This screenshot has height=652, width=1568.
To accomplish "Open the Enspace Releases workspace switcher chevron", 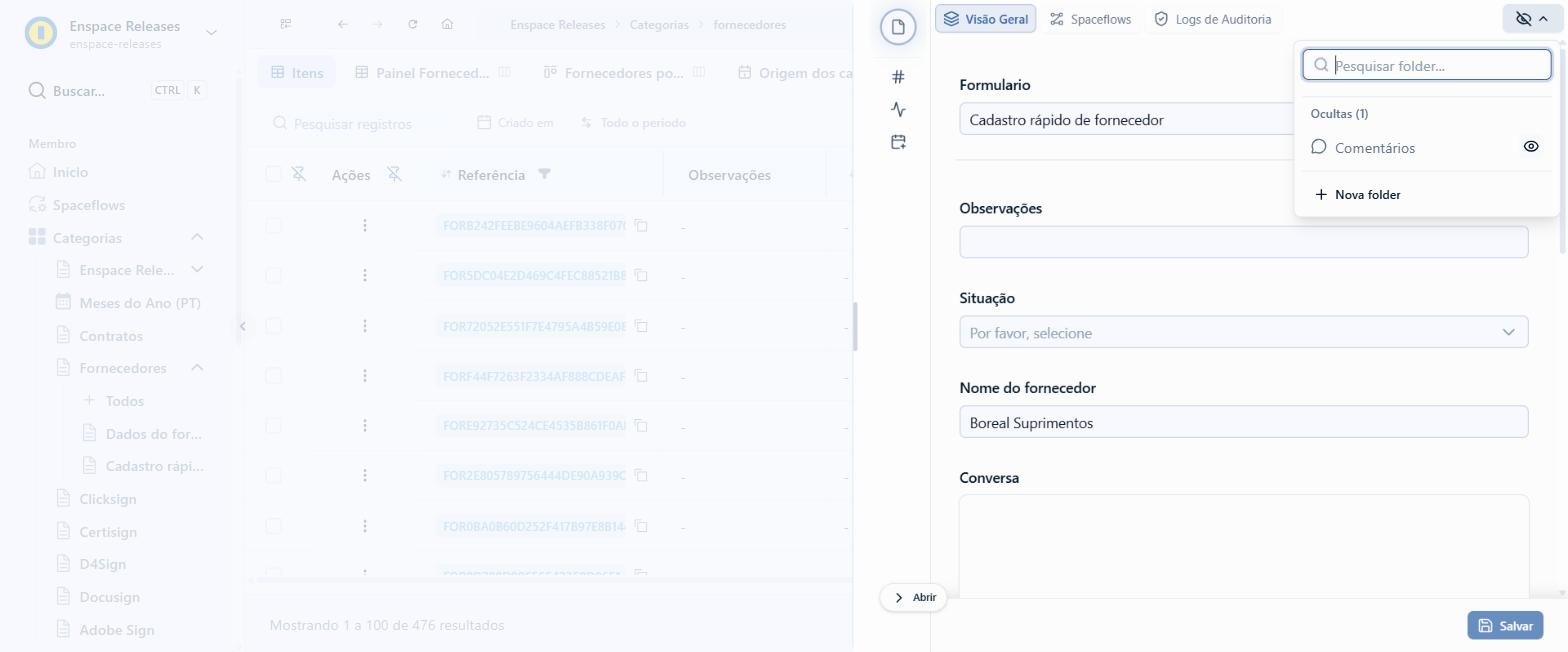I will (211, 33).
